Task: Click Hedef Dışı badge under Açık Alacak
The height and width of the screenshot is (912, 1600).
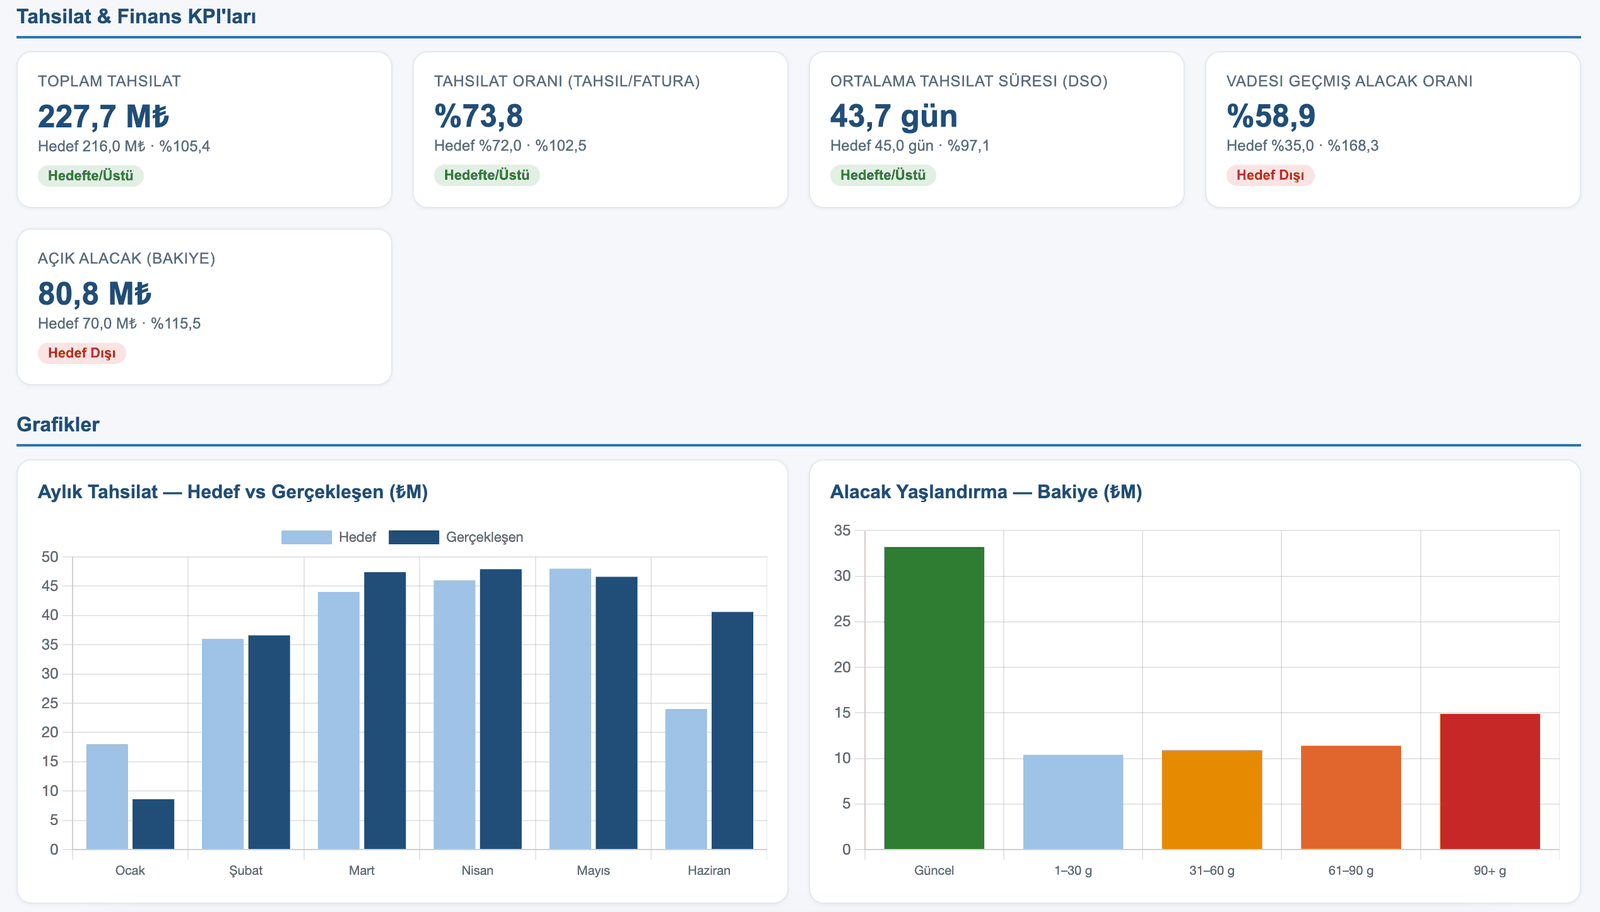Action: [x=82, y=353]
